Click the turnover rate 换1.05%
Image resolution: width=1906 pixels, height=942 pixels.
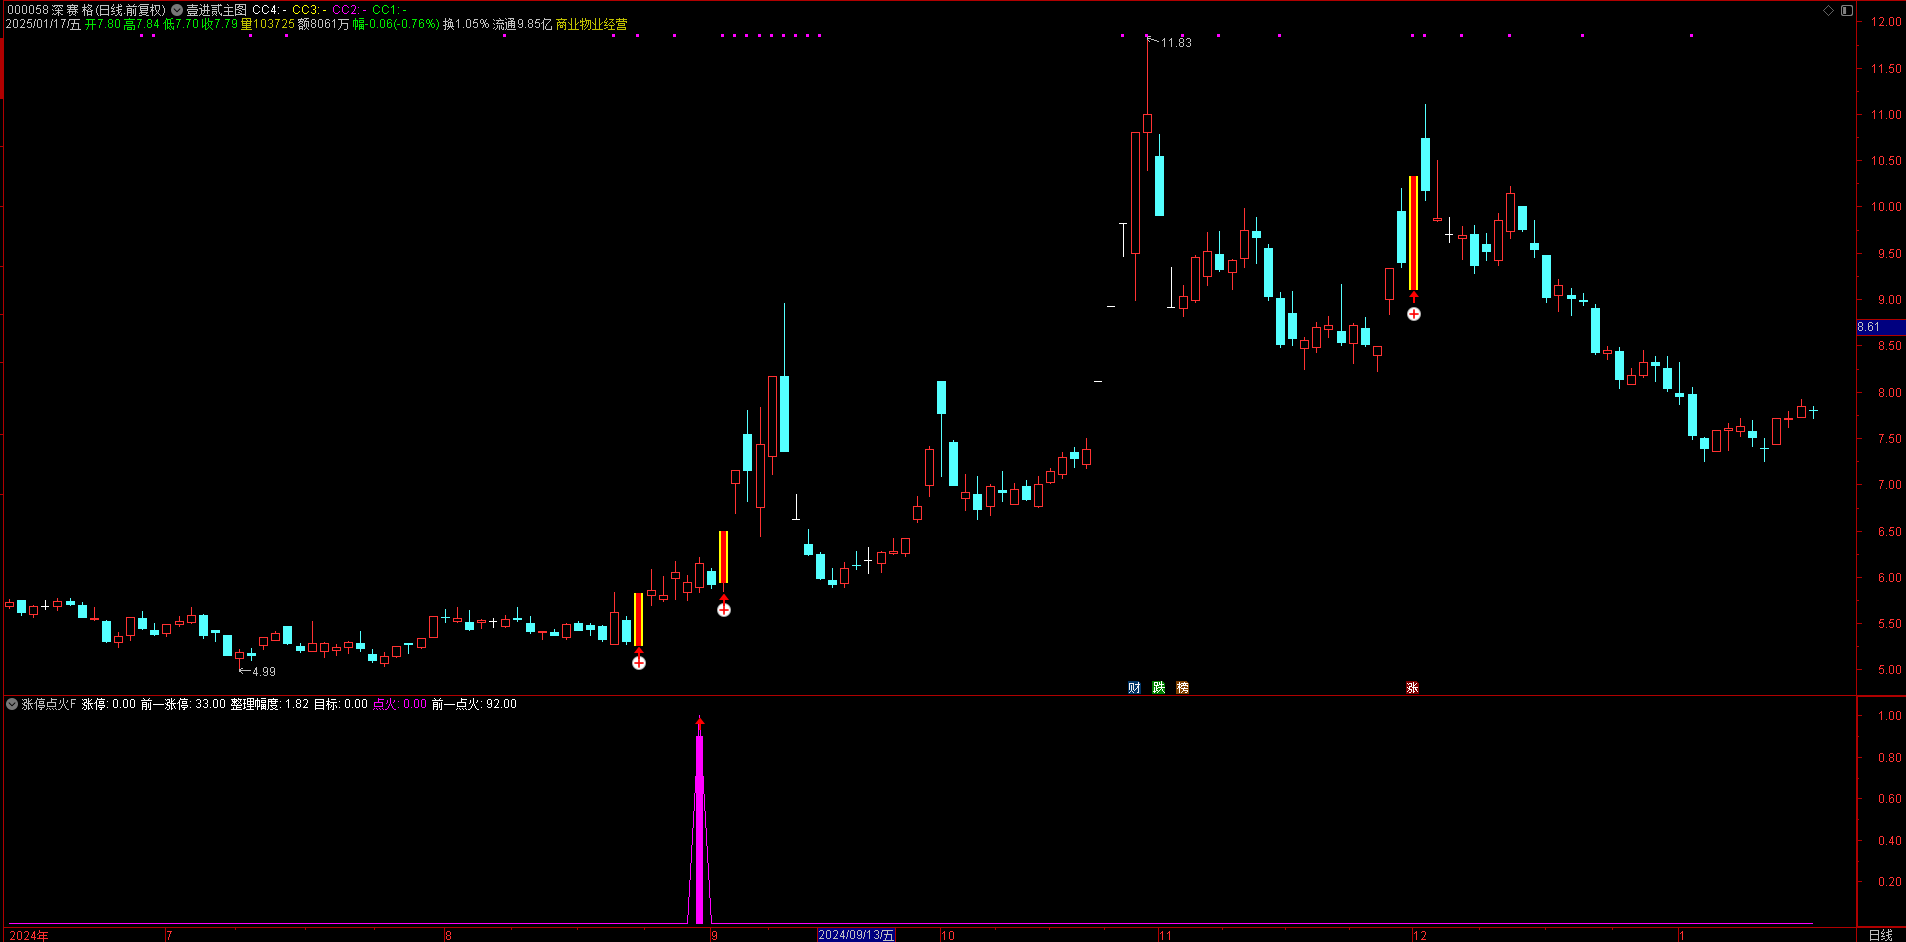pos(466,24)
